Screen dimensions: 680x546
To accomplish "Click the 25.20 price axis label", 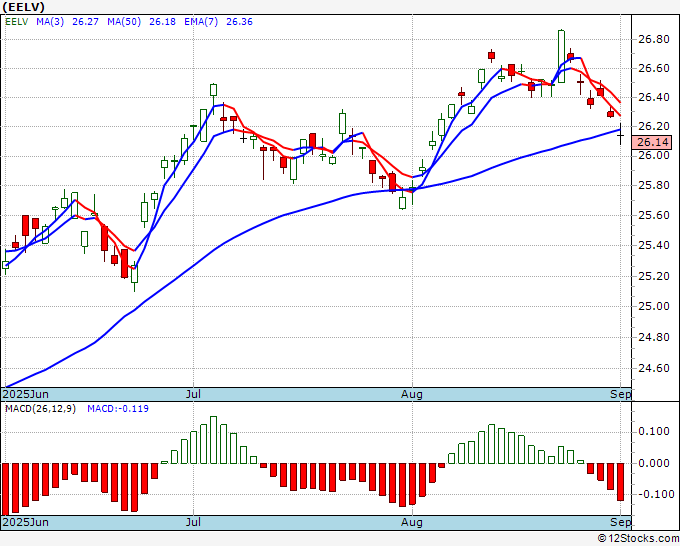I will [x=654, y=276].
